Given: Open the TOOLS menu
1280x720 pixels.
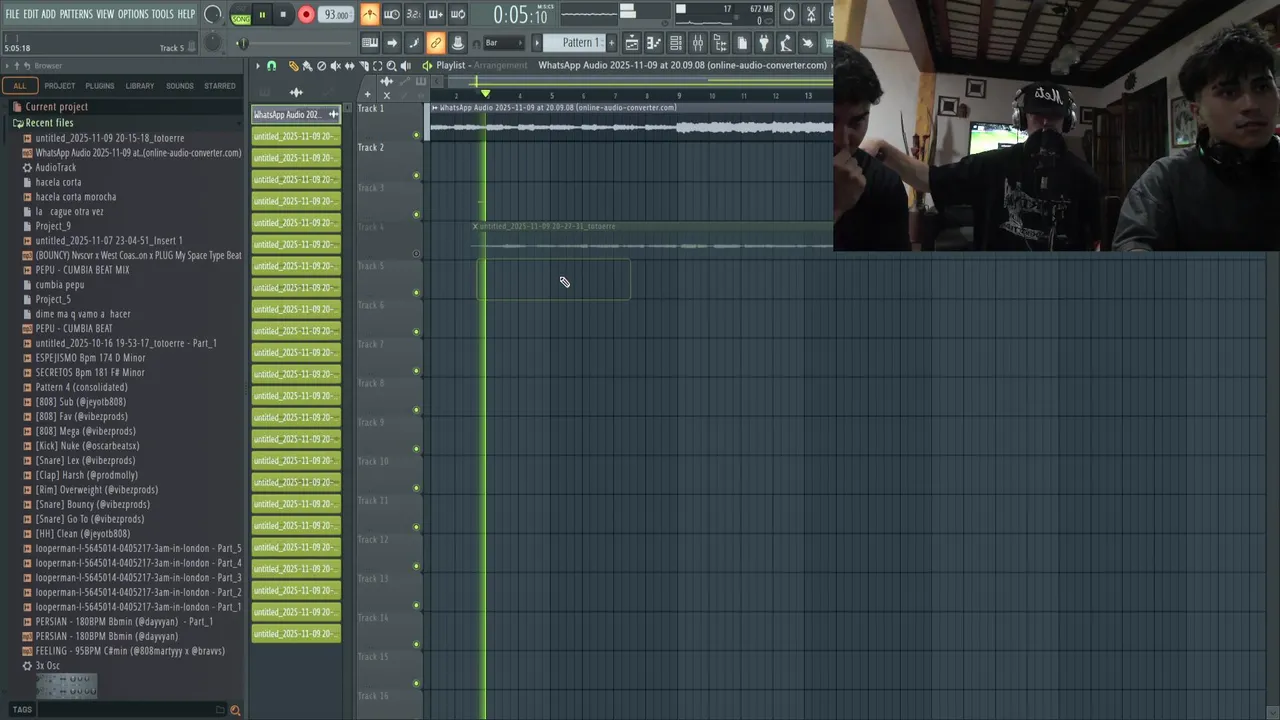Looking at the screenshot, I should 162,14.
